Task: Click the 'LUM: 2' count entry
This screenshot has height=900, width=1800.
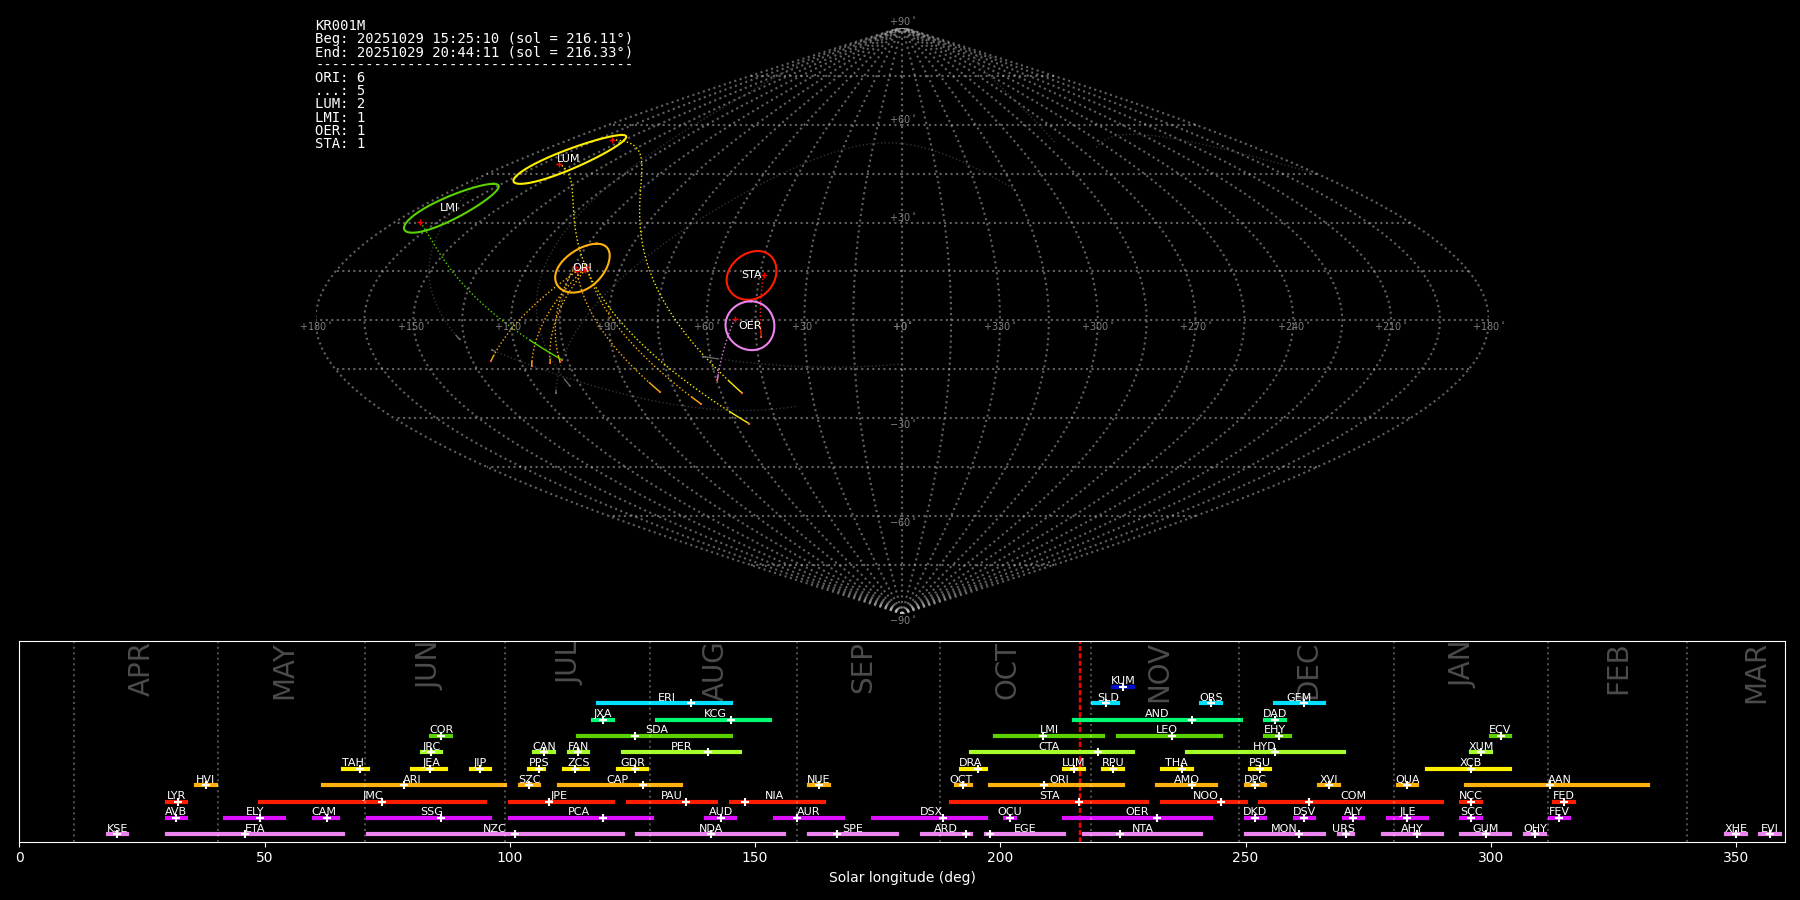Action: point(340,104)
